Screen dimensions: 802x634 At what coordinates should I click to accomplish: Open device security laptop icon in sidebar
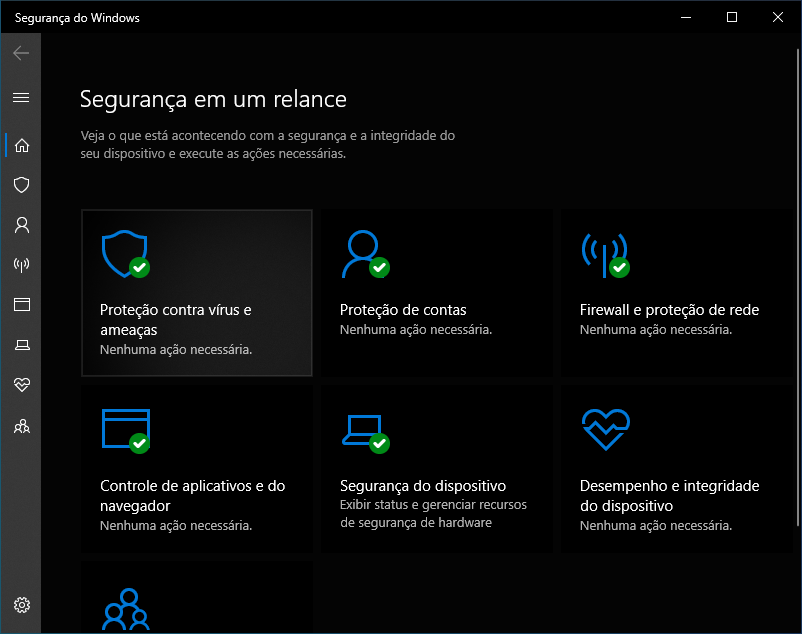tap(21, 345)
